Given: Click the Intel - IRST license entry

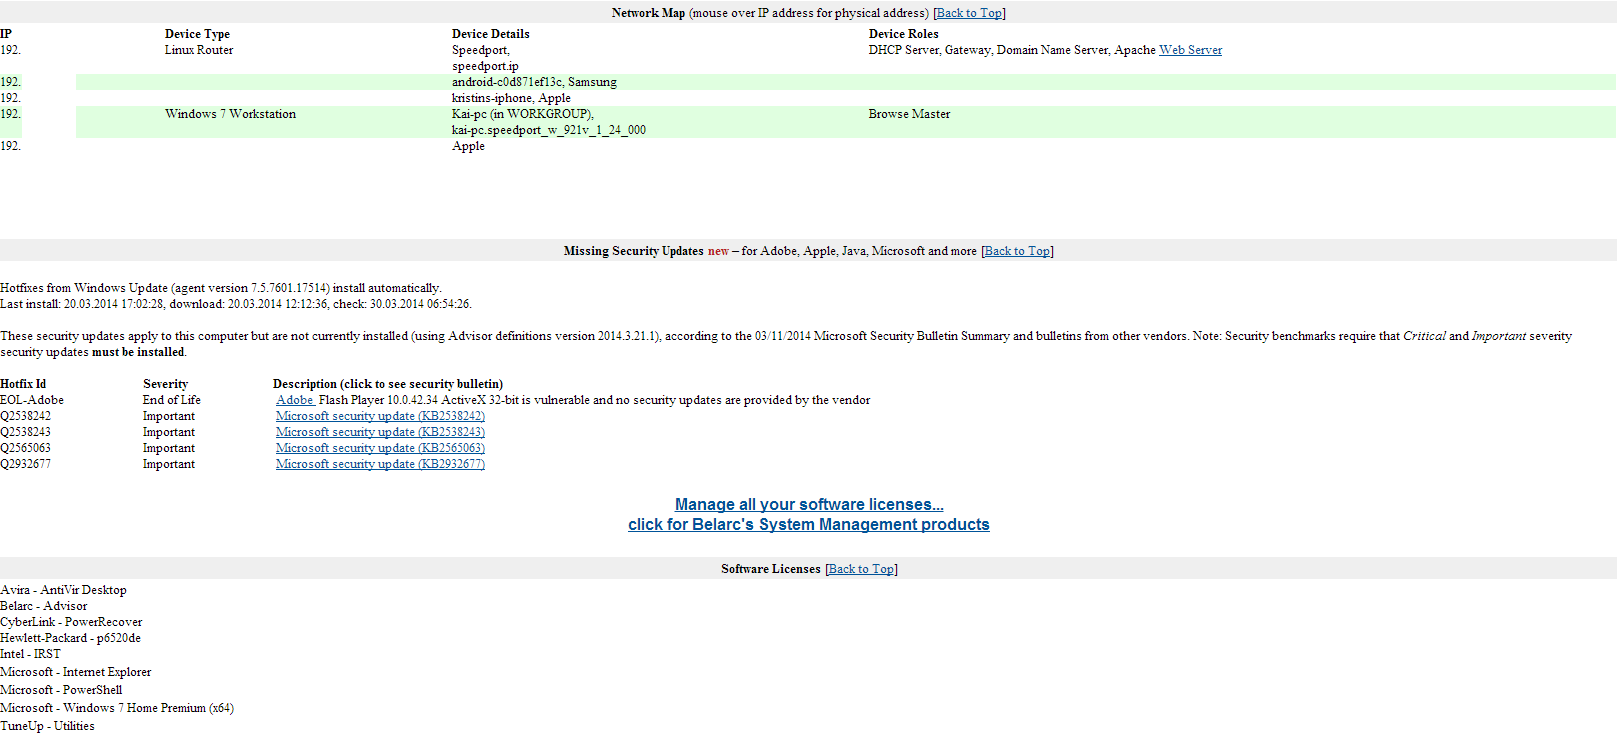Looking at the screenshot, I should pos(30,654).
